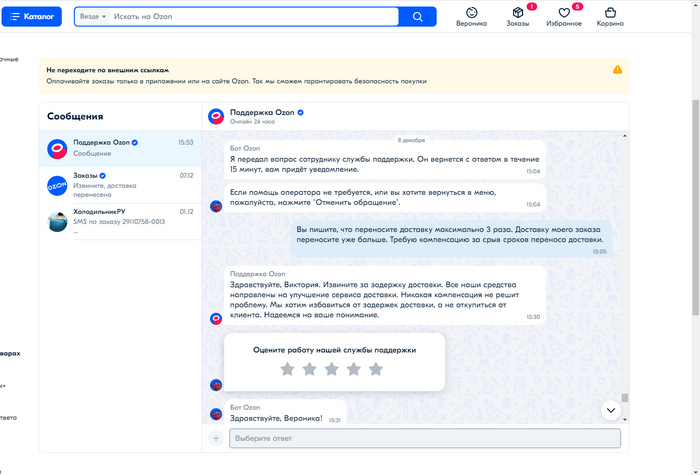Click the user message requesting компенсацию
This screenshot has height=475, width=700.
click(x=451, y=239)
